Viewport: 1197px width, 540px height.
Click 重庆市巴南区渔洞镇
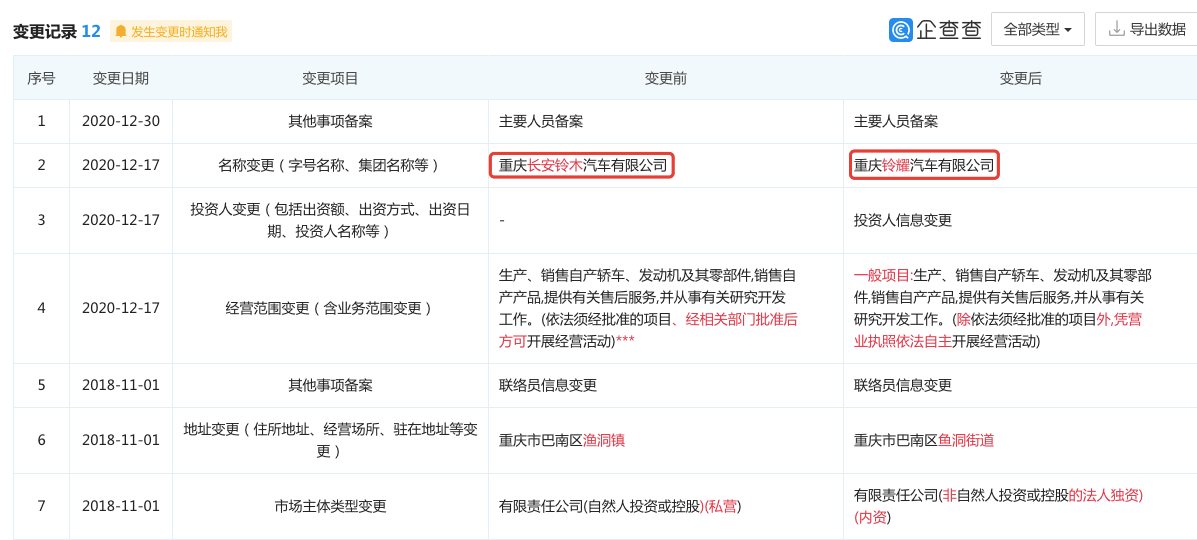(x=562, y=440)
